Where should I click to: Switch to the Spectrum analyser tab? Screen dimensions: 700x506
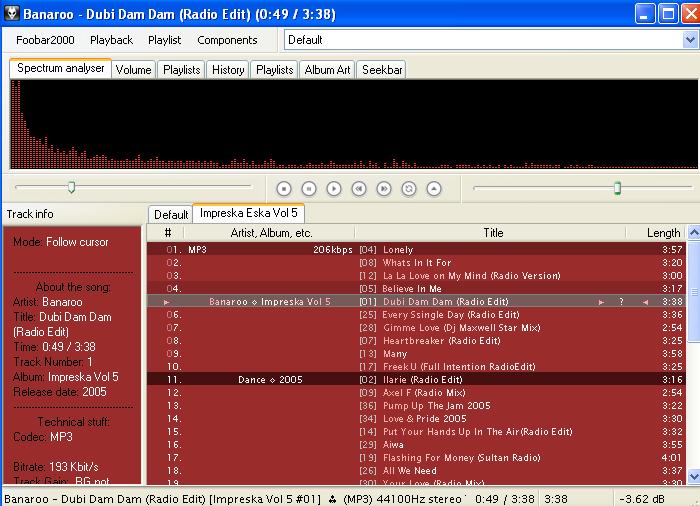pyautogui.click(x=61, y=68)
